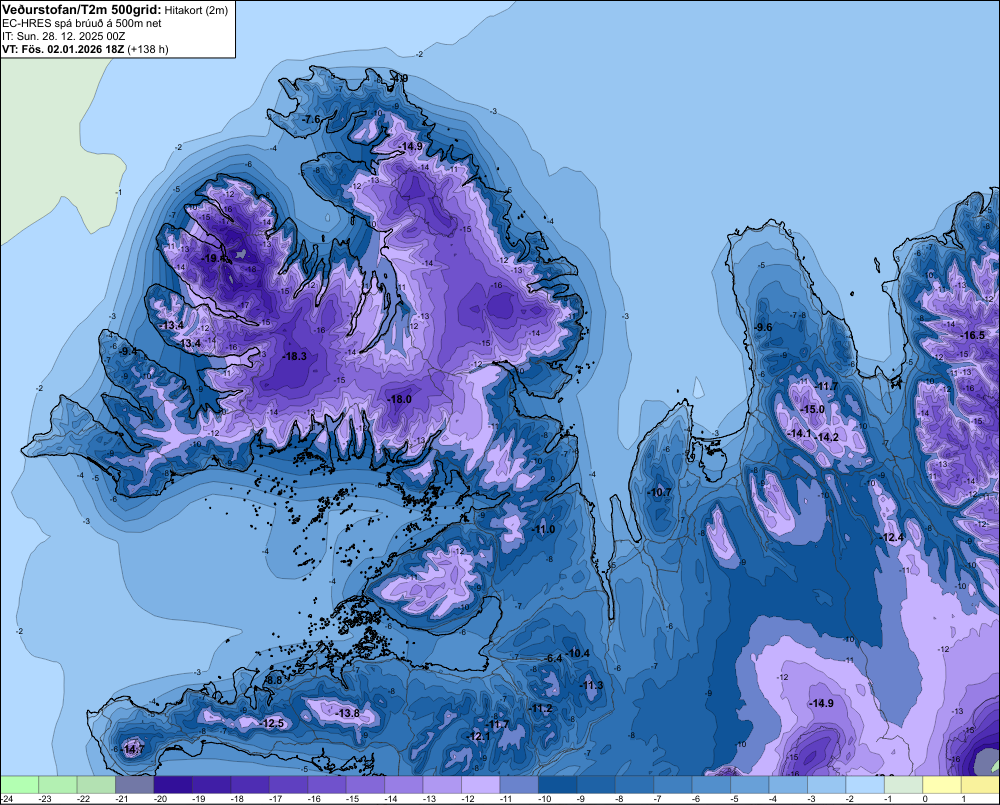Screen dimensions: 1000x805
Task: Click the legend scale label '-13'
Action: tap(429, 799)
